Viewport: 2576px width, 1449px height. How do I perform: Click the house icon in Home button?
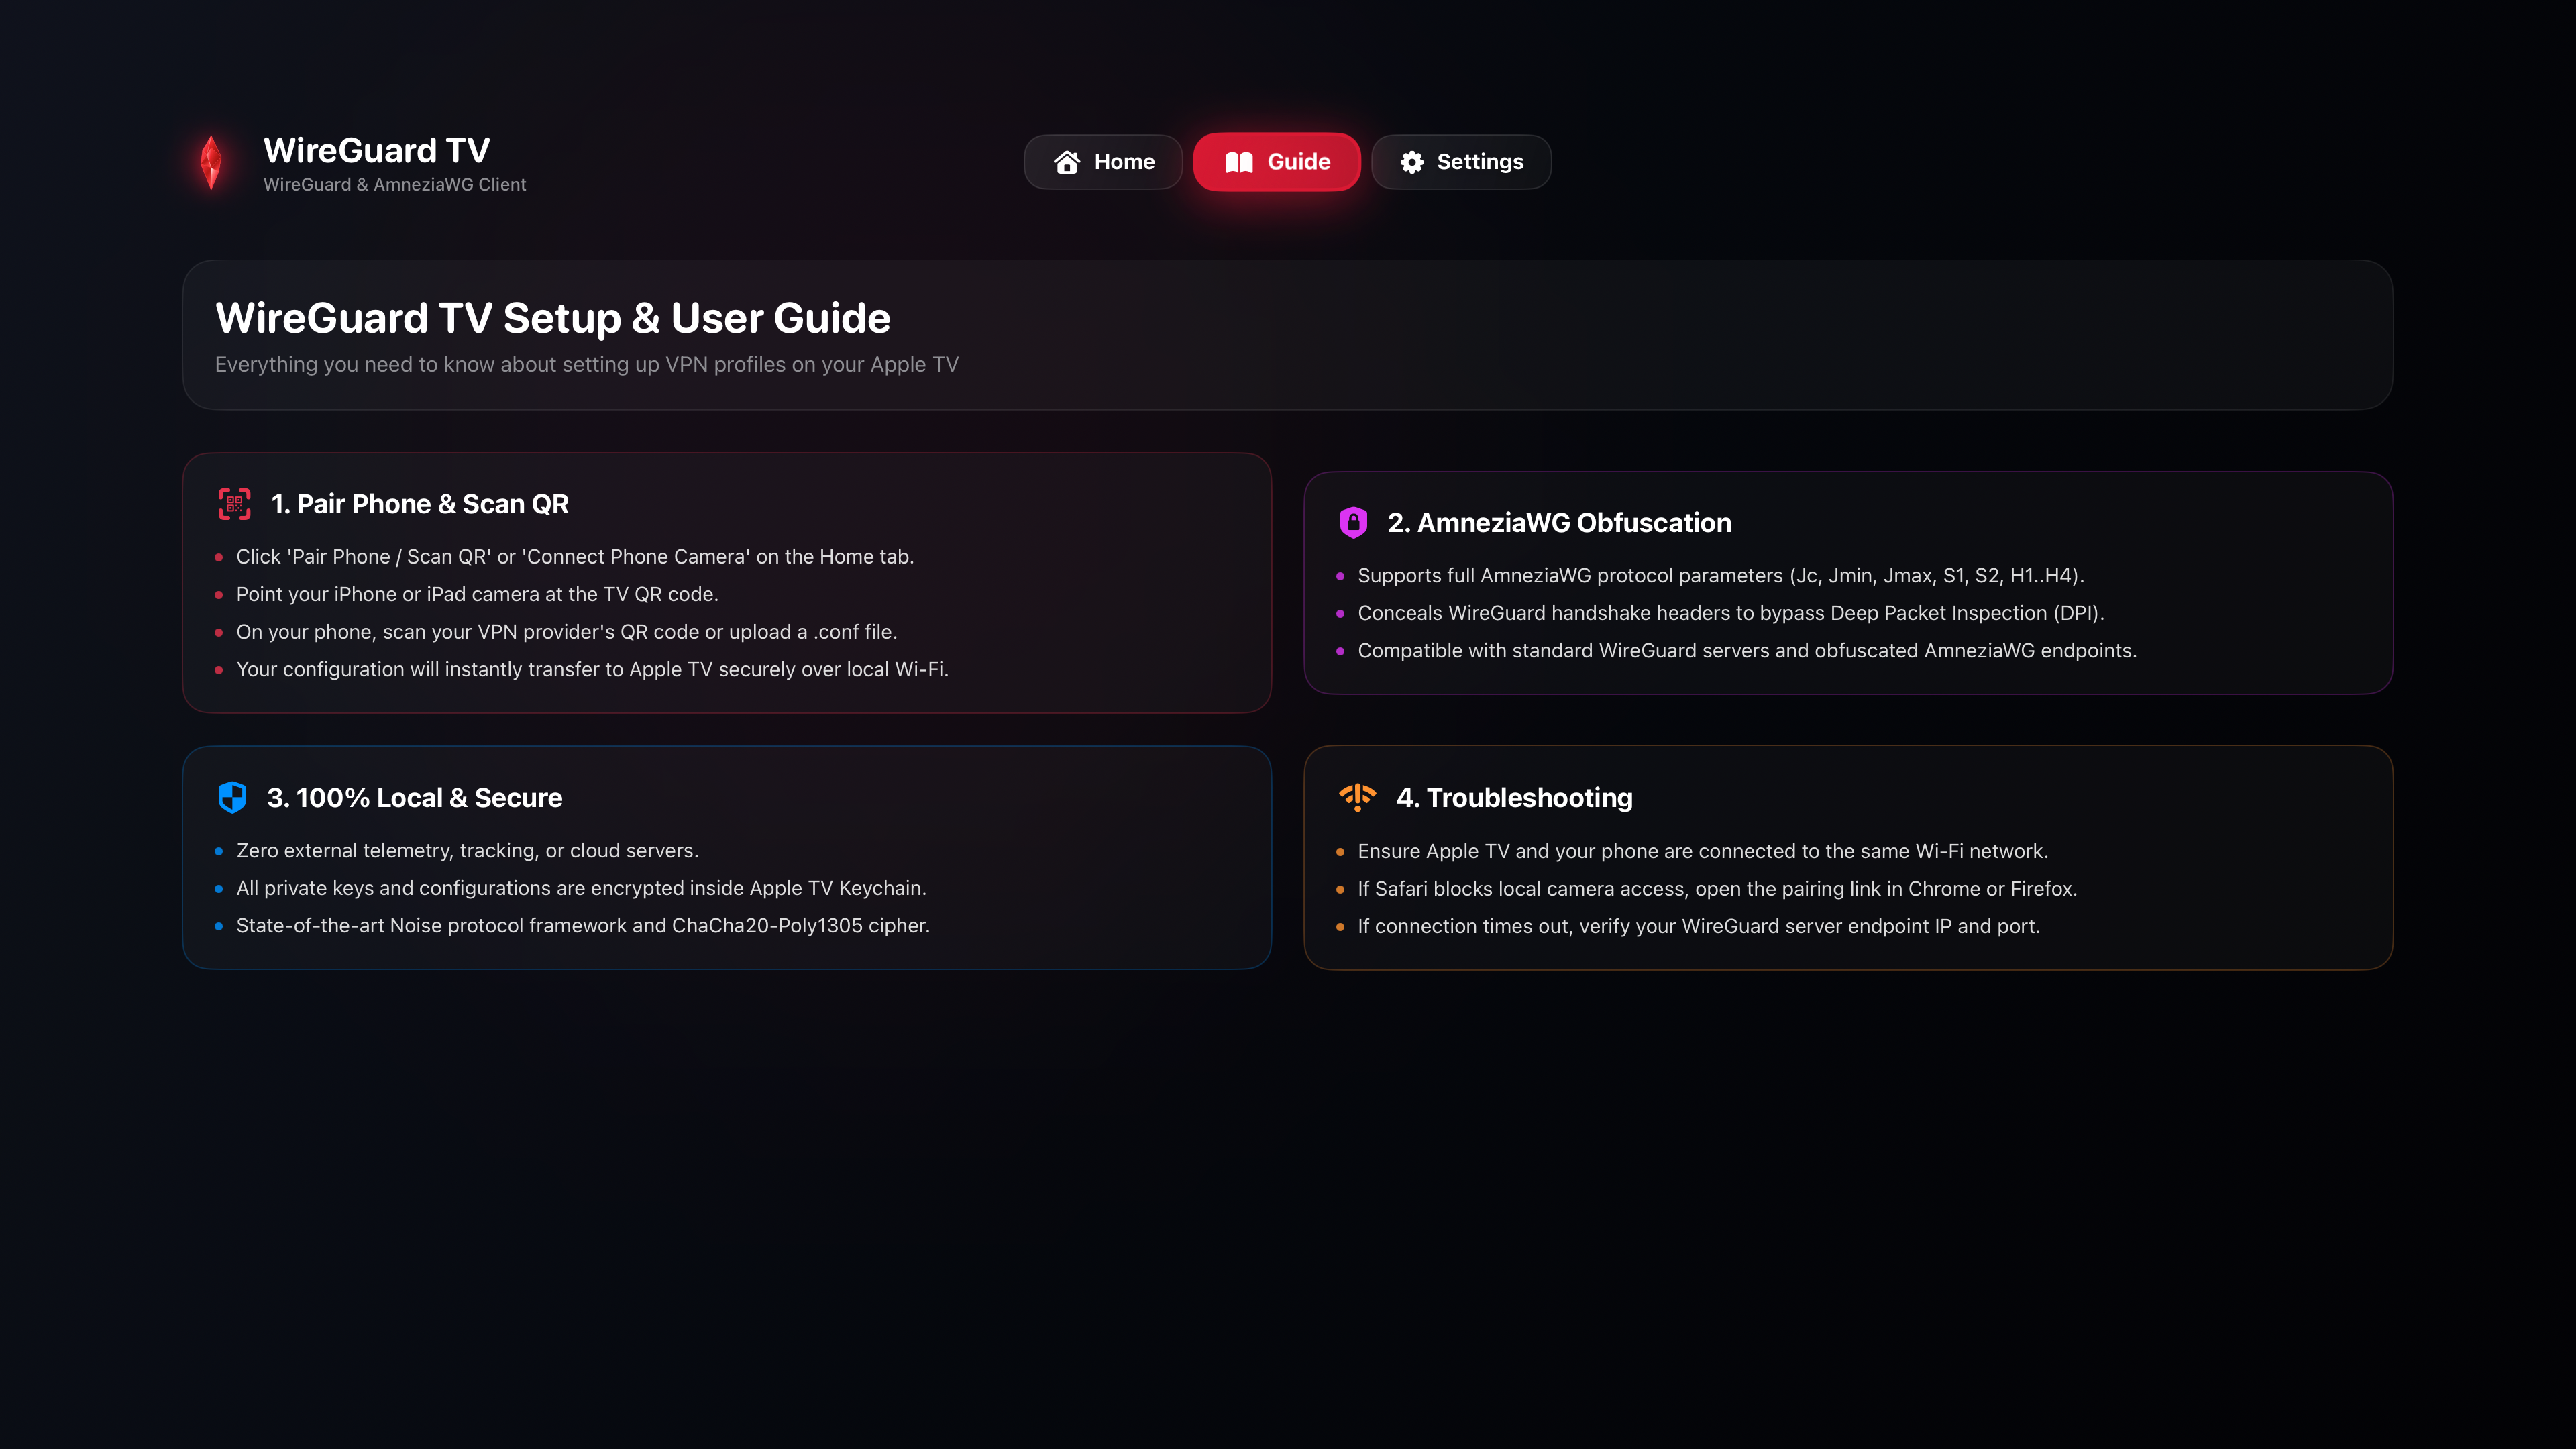coord(1067,162)
